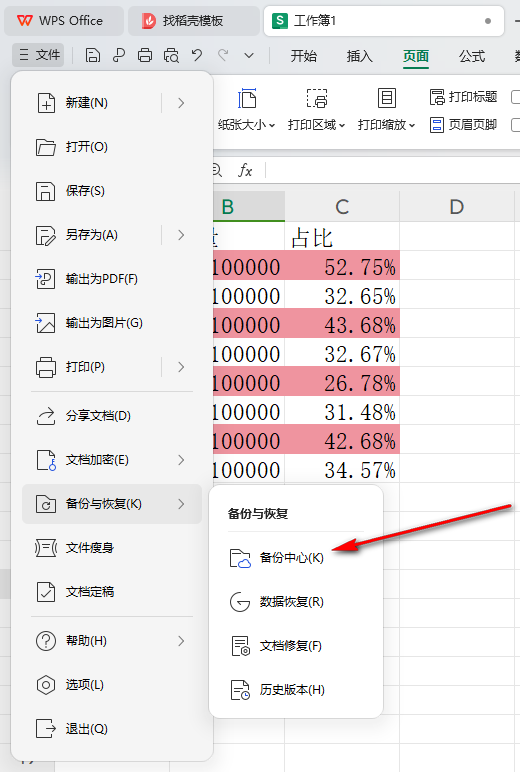The width and height of the screenshot is (520, 772).
Task: Switch to the 插入 ribbon tab
Action: pos(359,56)
